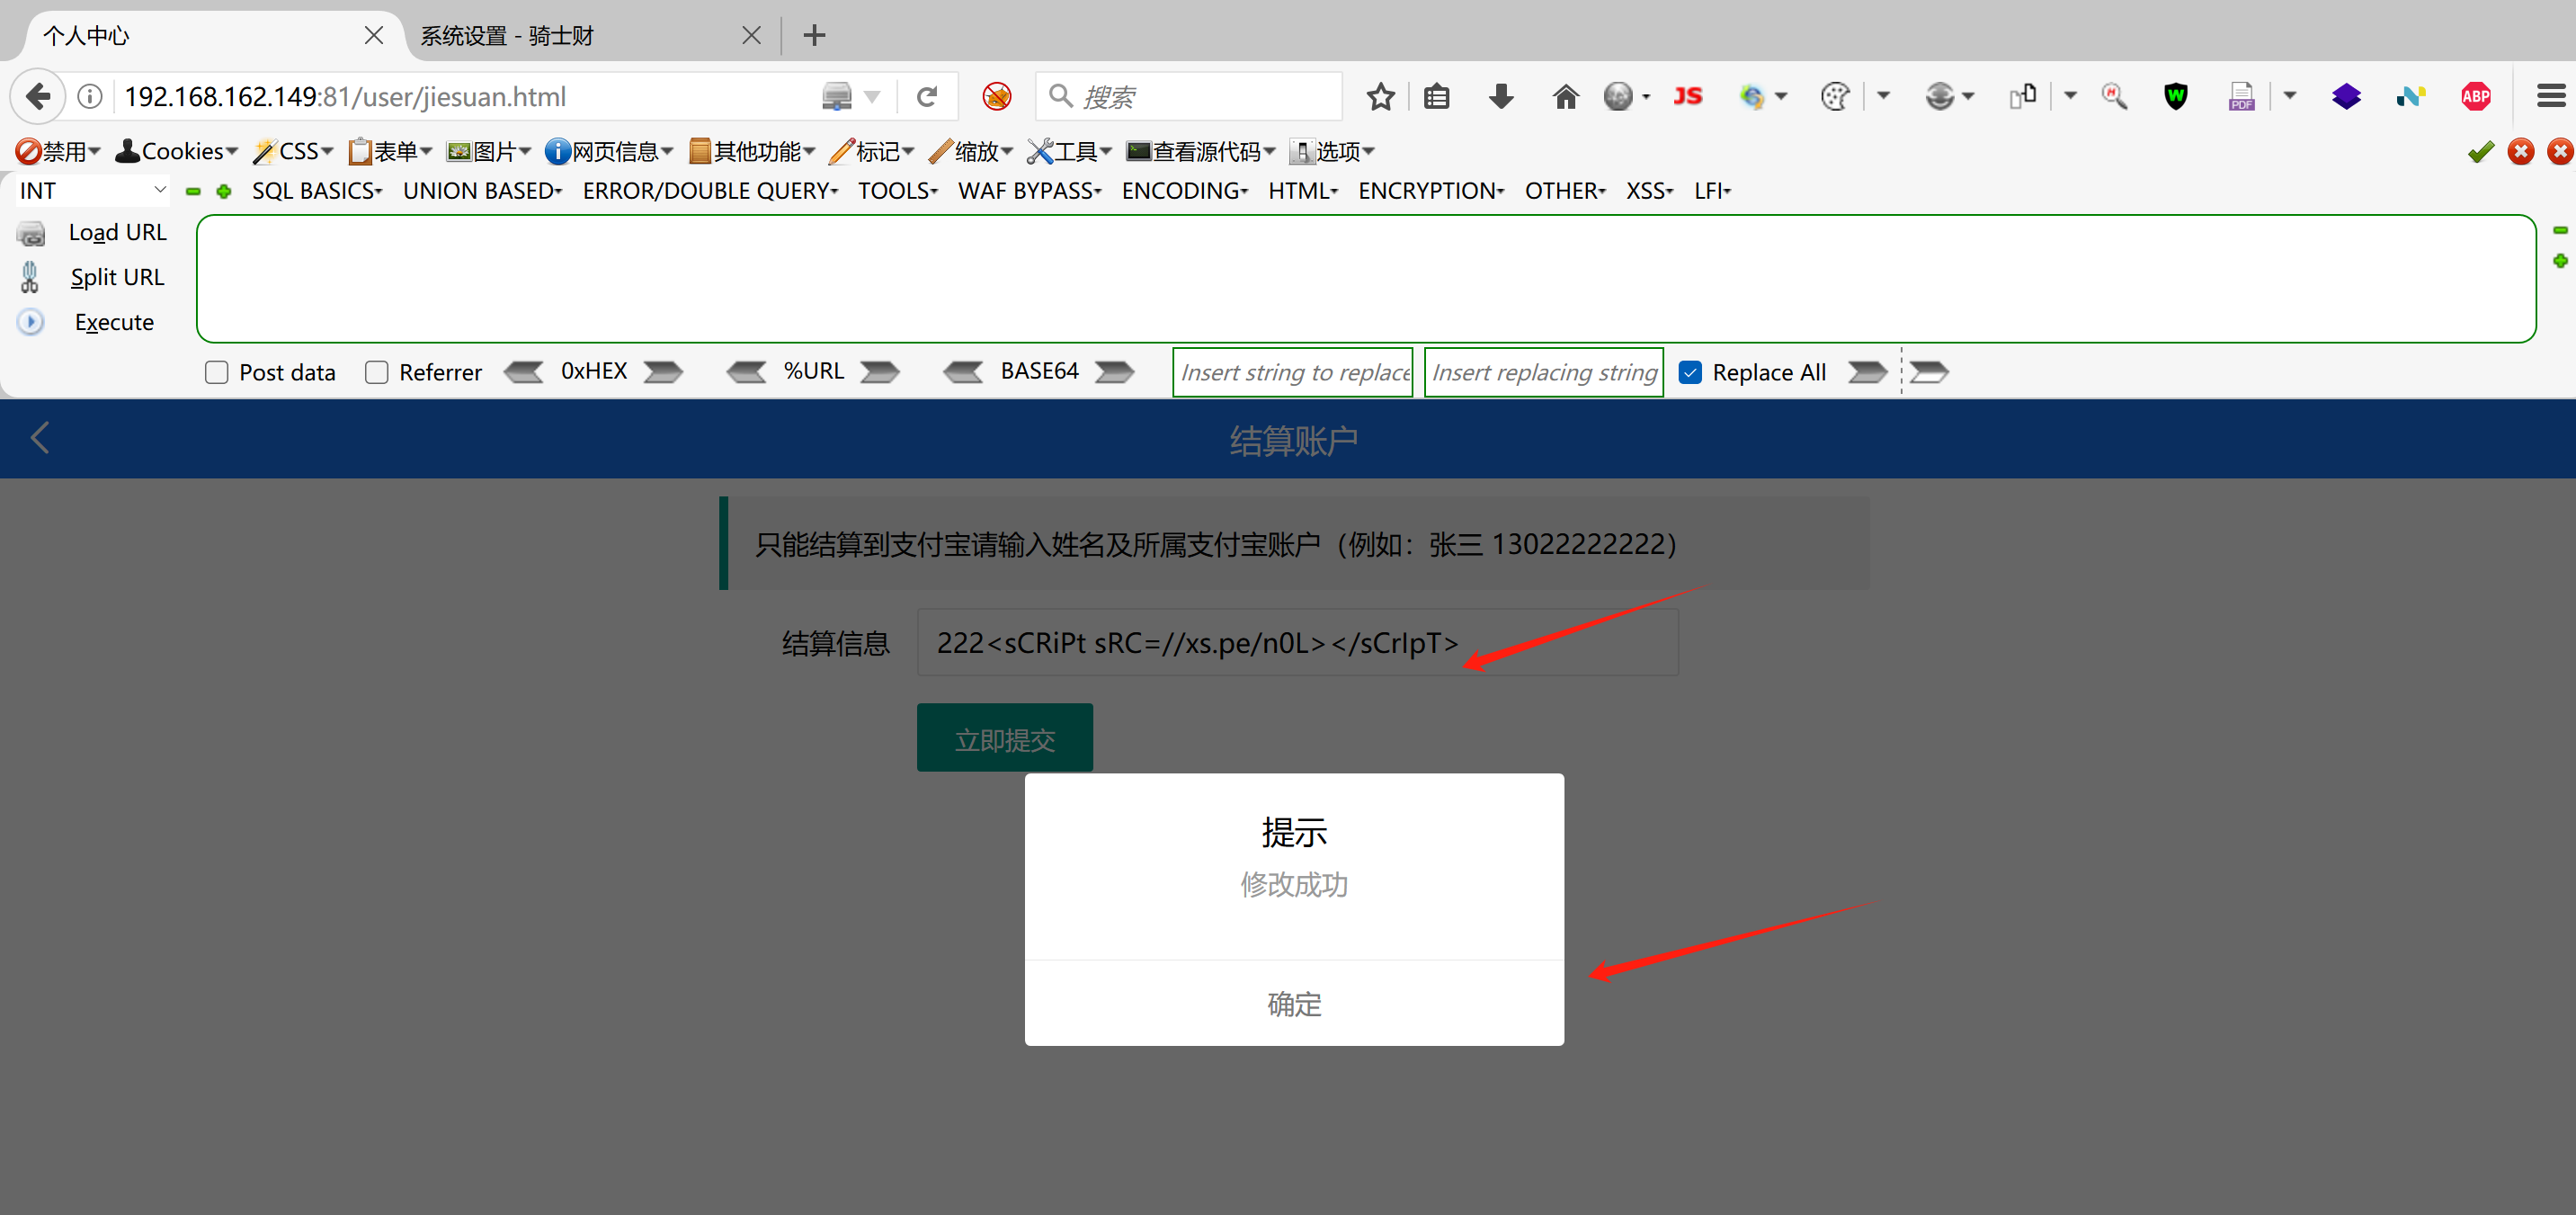Image resolution: width=2576 pixels, height=1215 pixels.
Task: Click HackBar Execute play icon
Action: 31,322
